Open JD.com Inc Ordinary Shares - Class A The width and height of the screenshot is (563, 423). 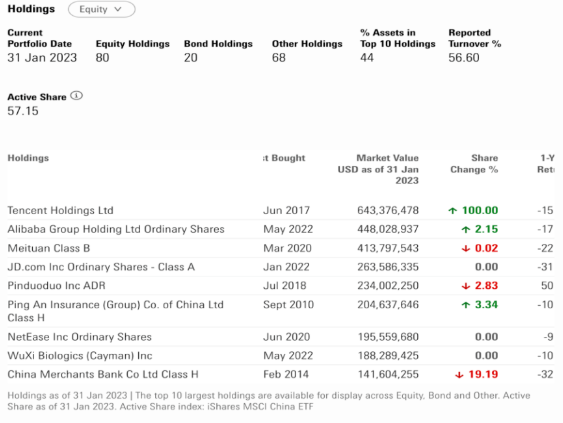pyautogui.click(x=101, y=267)
